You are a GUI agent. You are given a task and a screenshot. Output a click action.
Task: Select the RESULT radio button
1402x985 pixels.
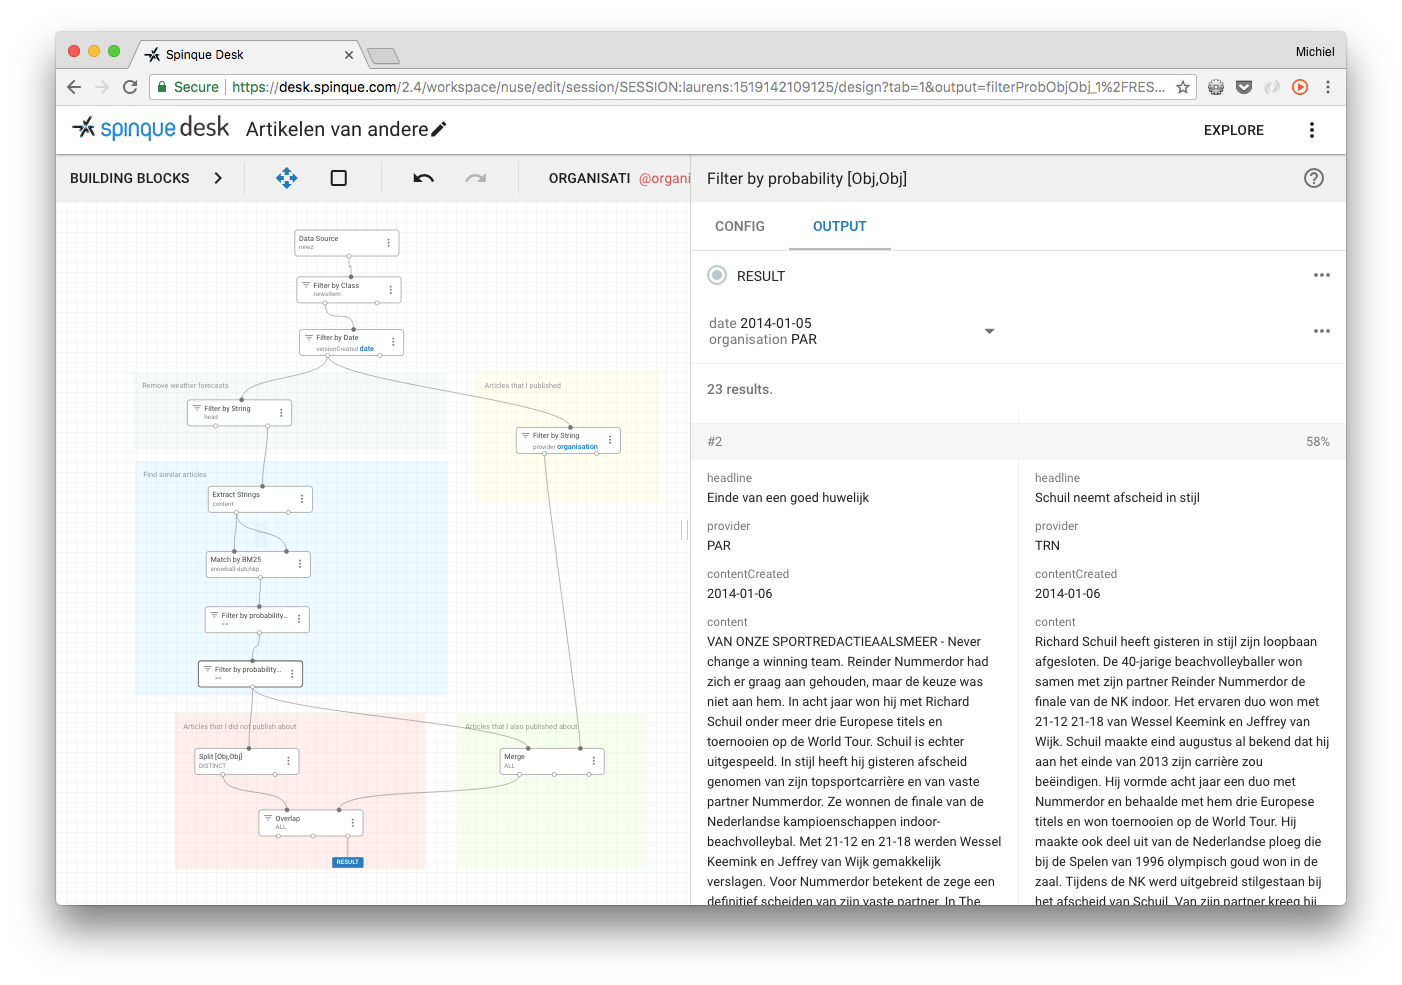(x=717, y=275)
